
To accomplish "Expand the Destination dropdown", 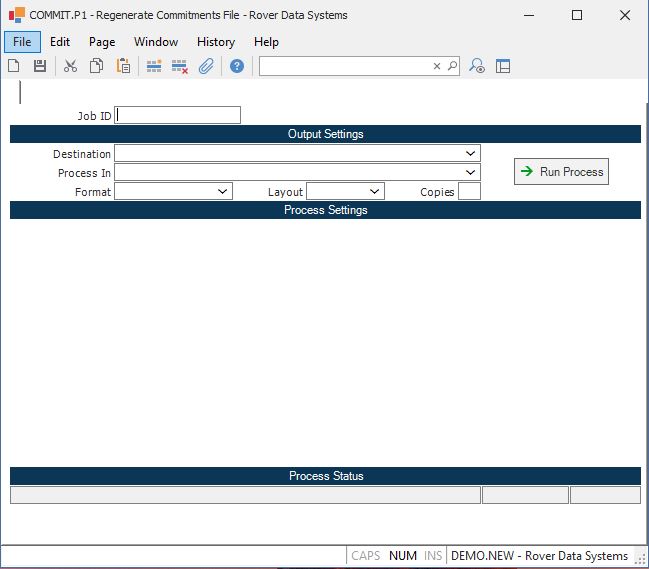I will [x=470, y=154].
